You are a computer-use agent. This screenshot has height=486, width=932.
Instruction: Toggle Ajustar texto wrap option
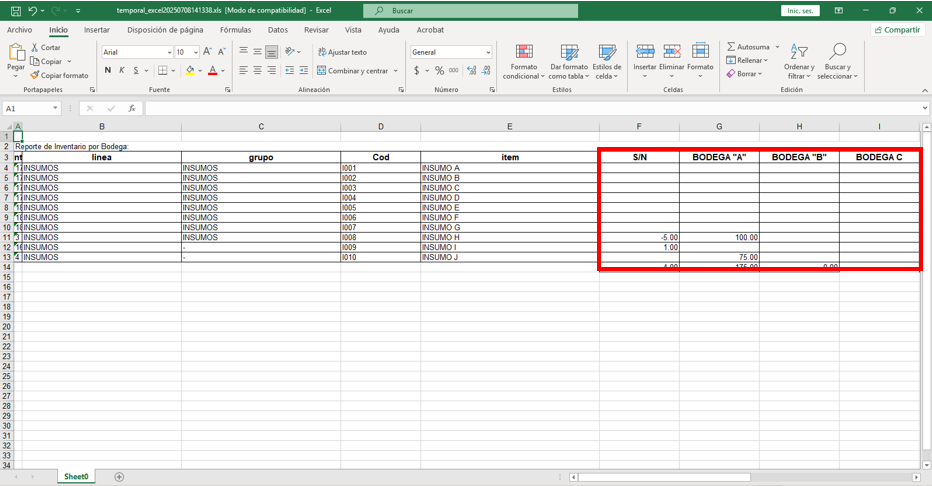342,52
